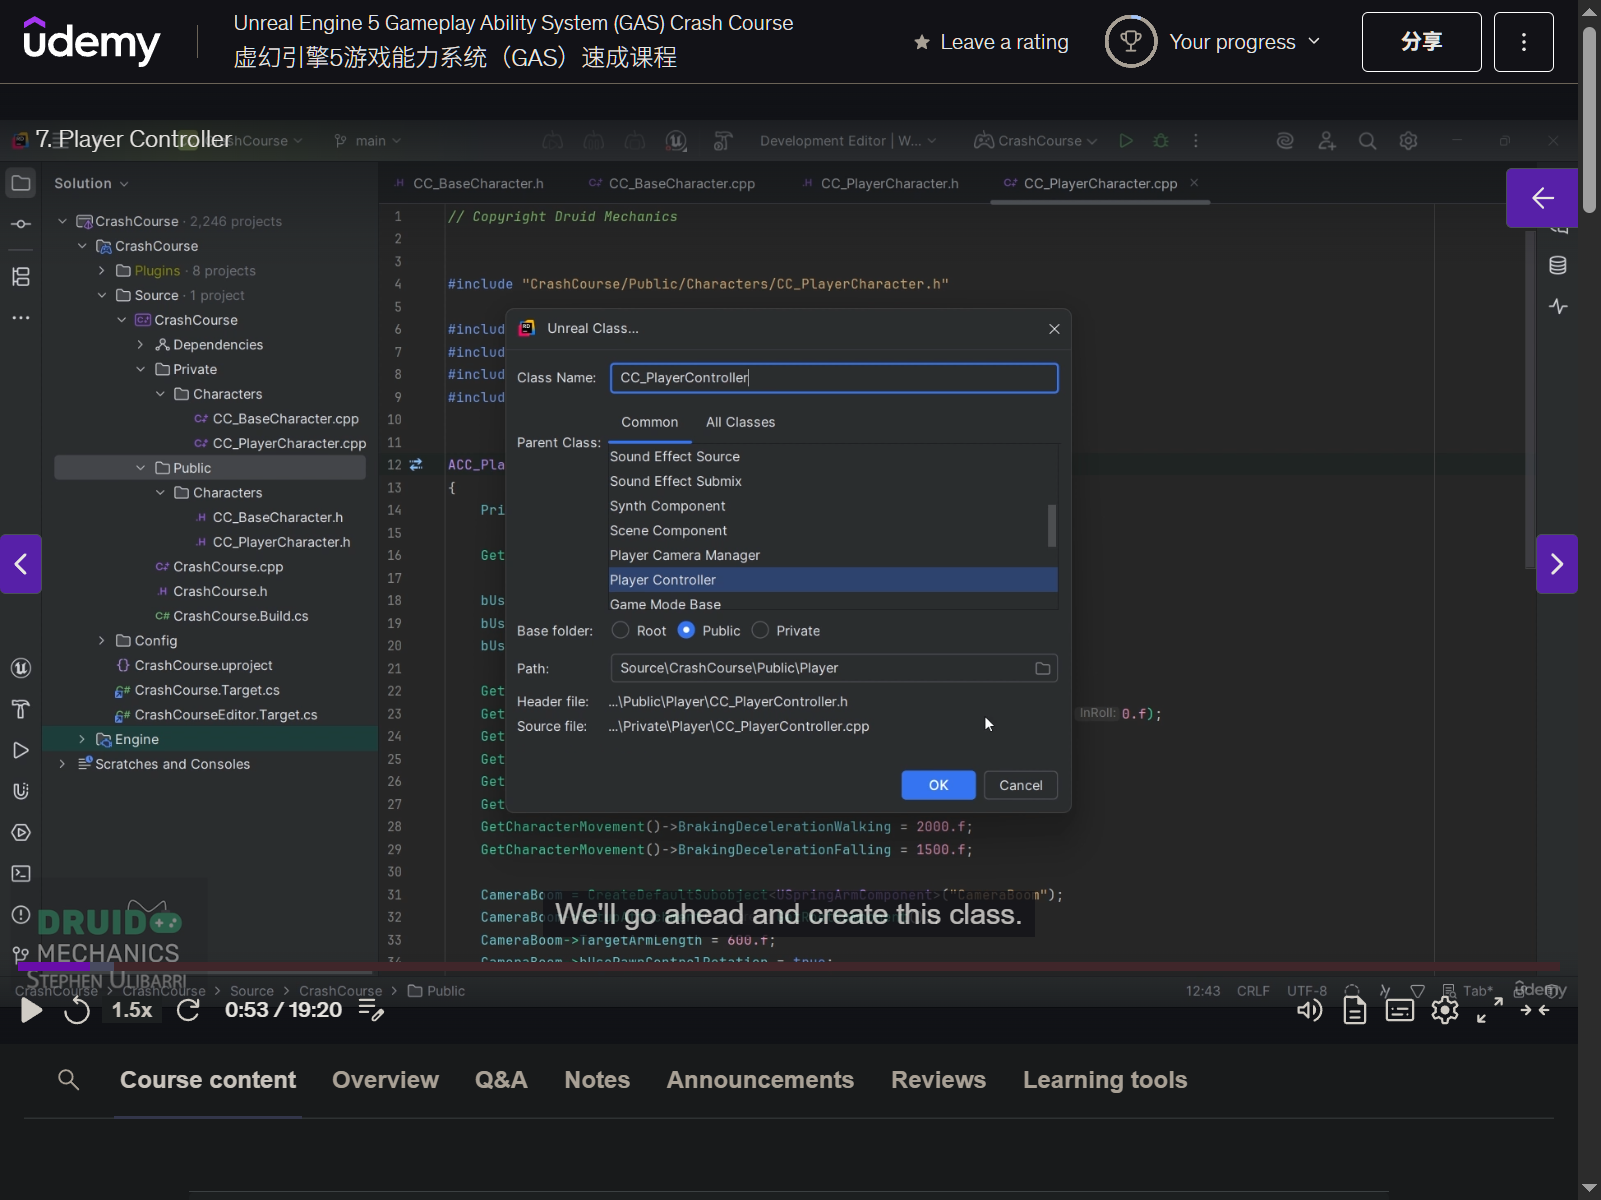This screenshot has height=1200, width=1601.
Task: Go to previous lecture arrow
Action: (x=21, y=564)
